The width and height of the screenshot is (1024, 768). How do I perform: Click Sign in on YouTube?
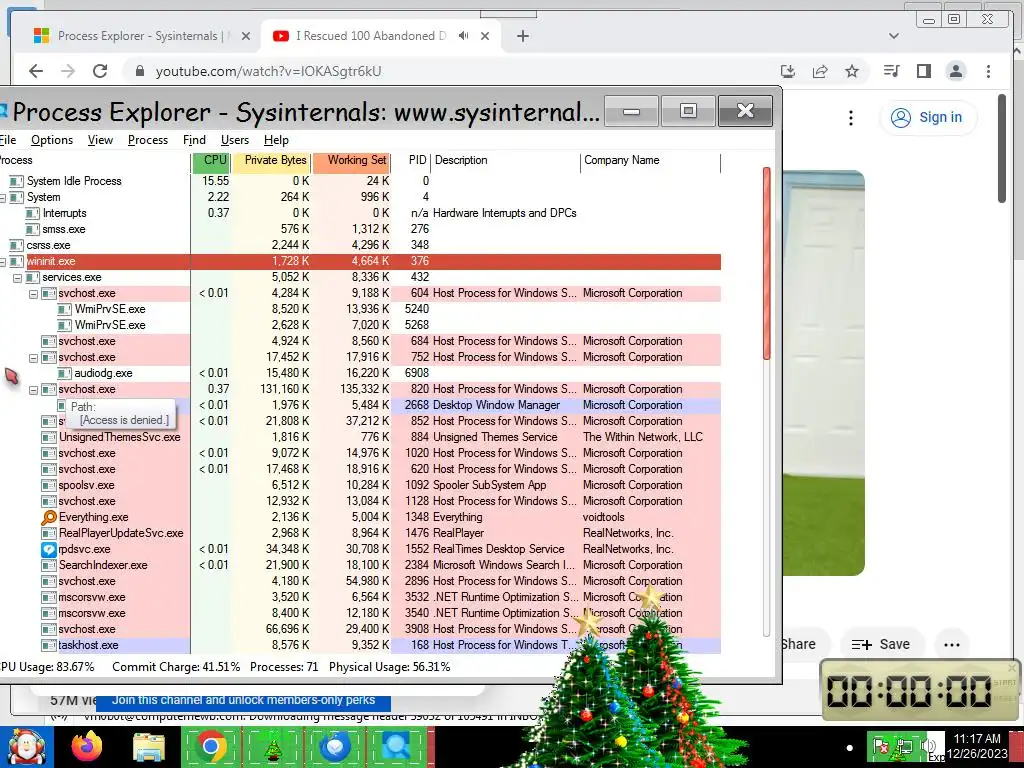[x=928, y=118]
